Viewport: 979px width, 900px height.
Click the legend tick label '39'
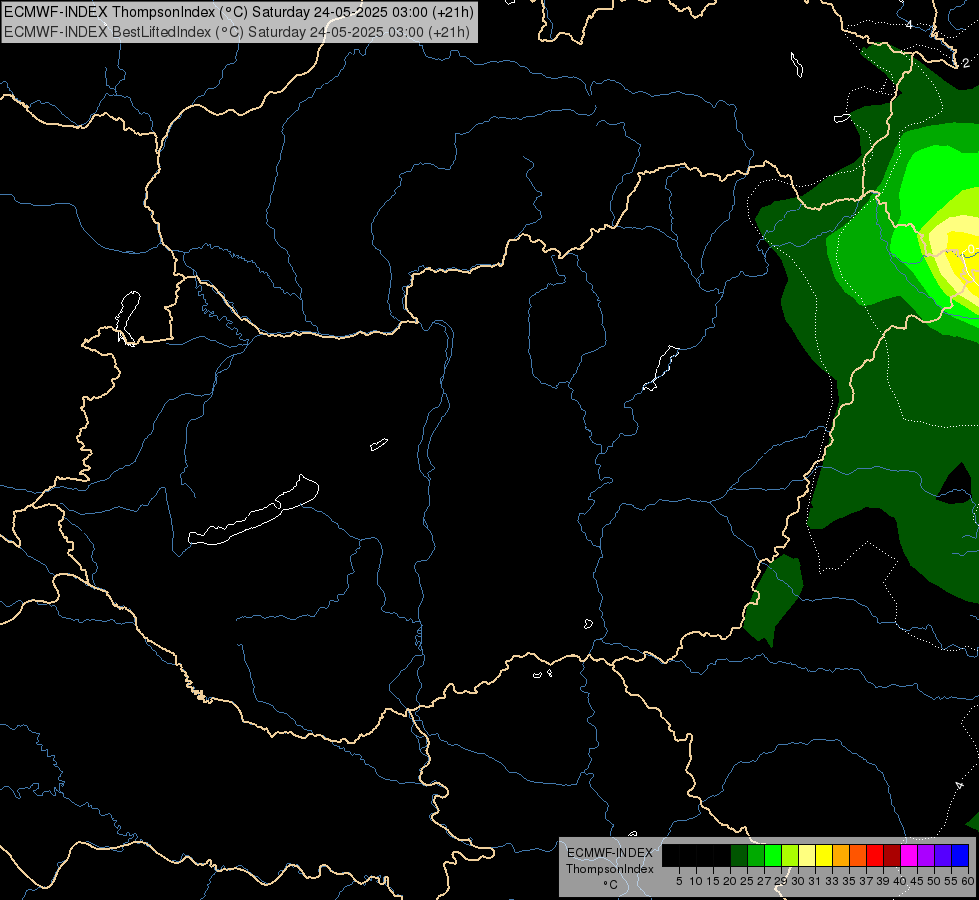(883, 881)
